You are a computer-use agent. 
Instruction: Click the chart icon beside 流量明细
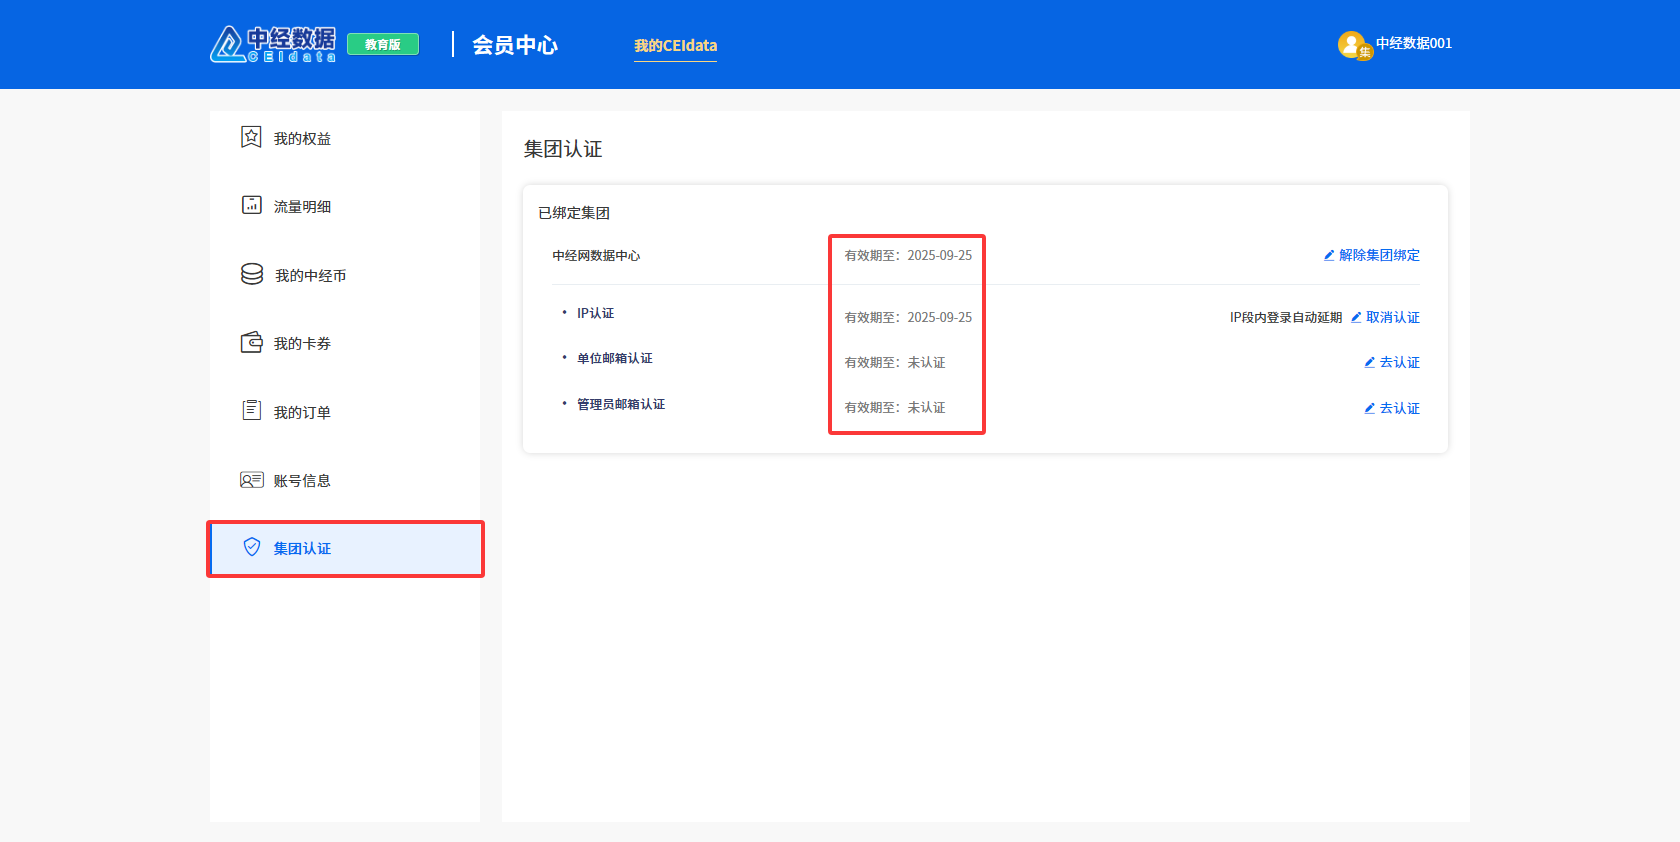coord(251,205)
